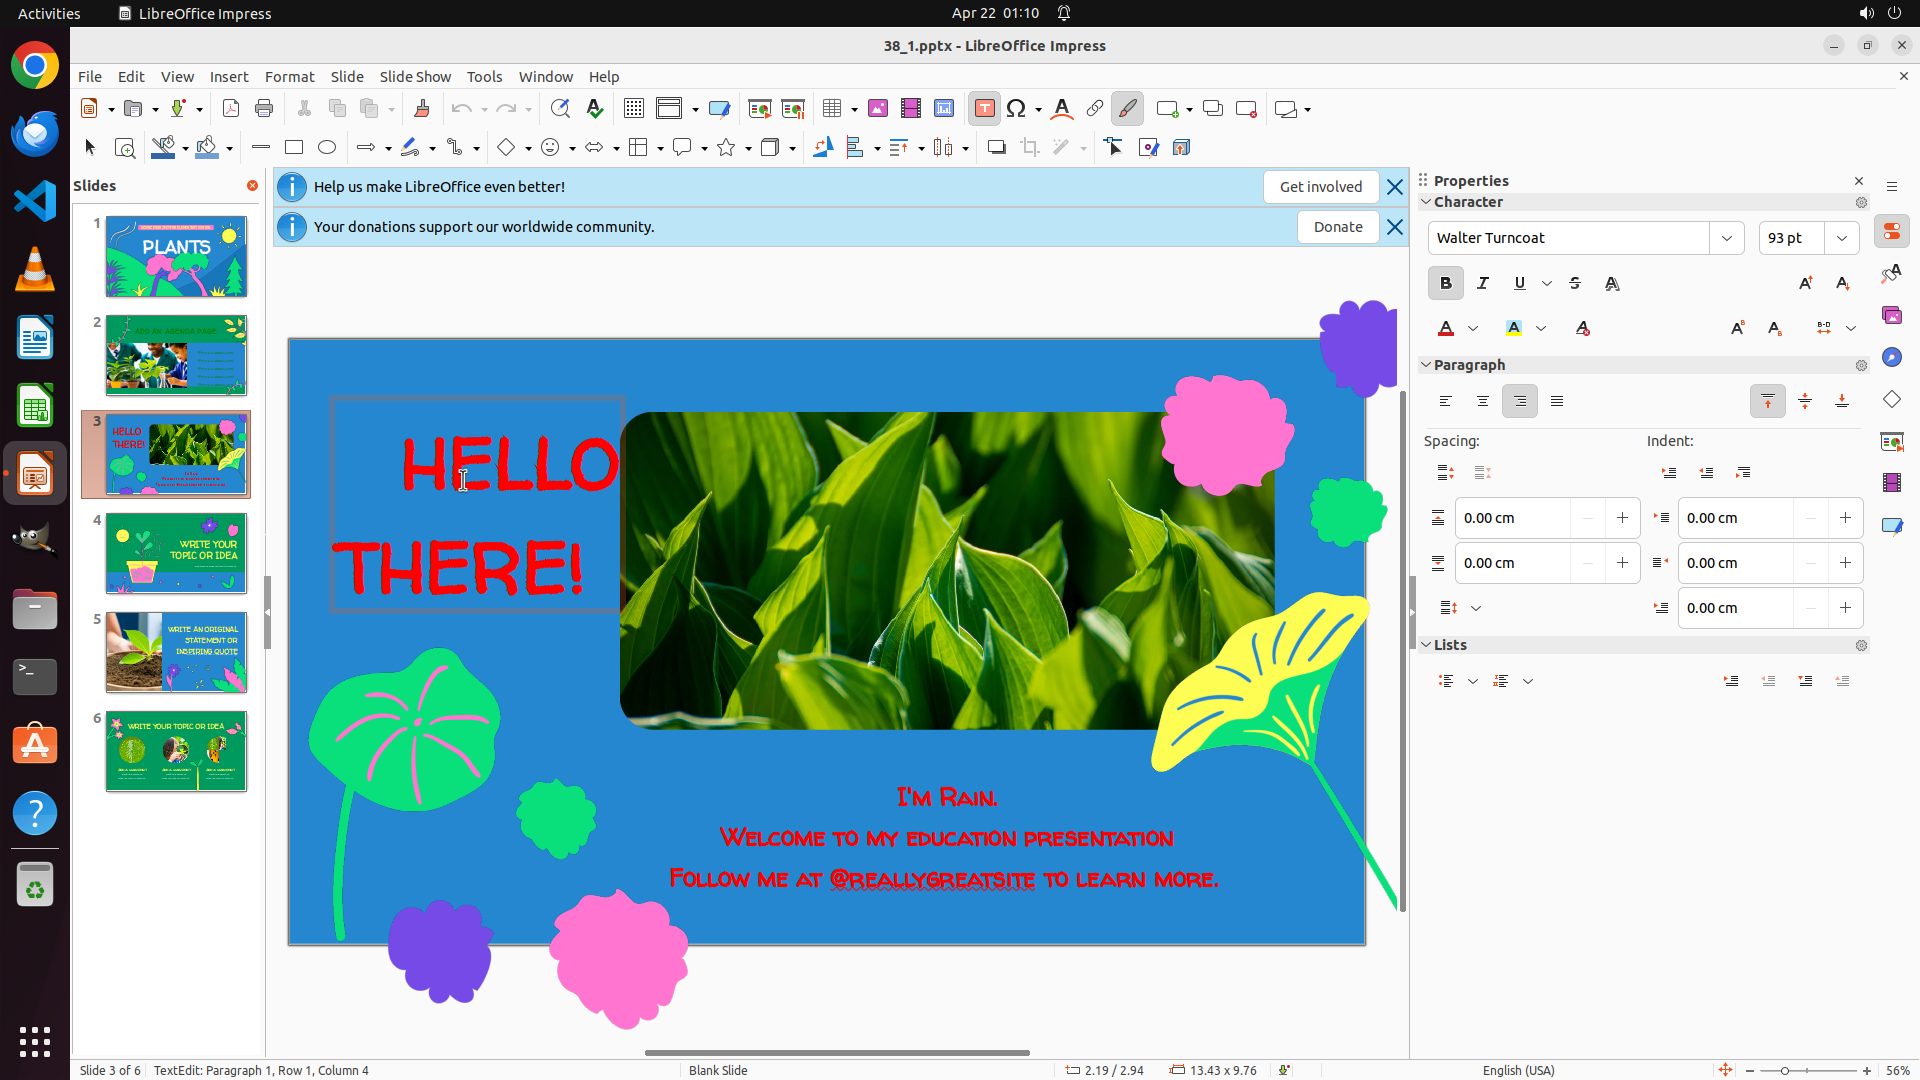Open the Format menu
Viewport: 1920px width, 1080px height.
[289, 77]
